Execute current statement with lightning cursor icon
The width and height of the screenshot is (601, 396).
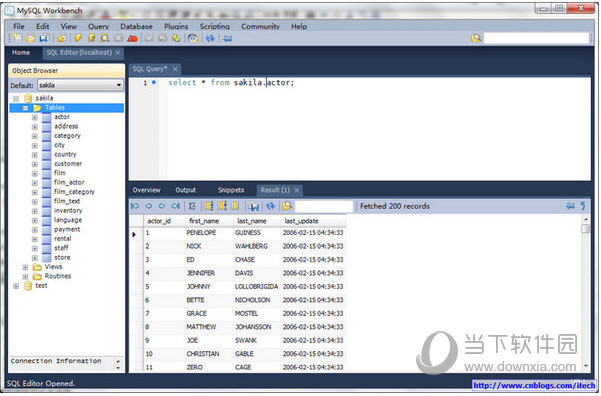pyautogui.click(x=91, y=38)
